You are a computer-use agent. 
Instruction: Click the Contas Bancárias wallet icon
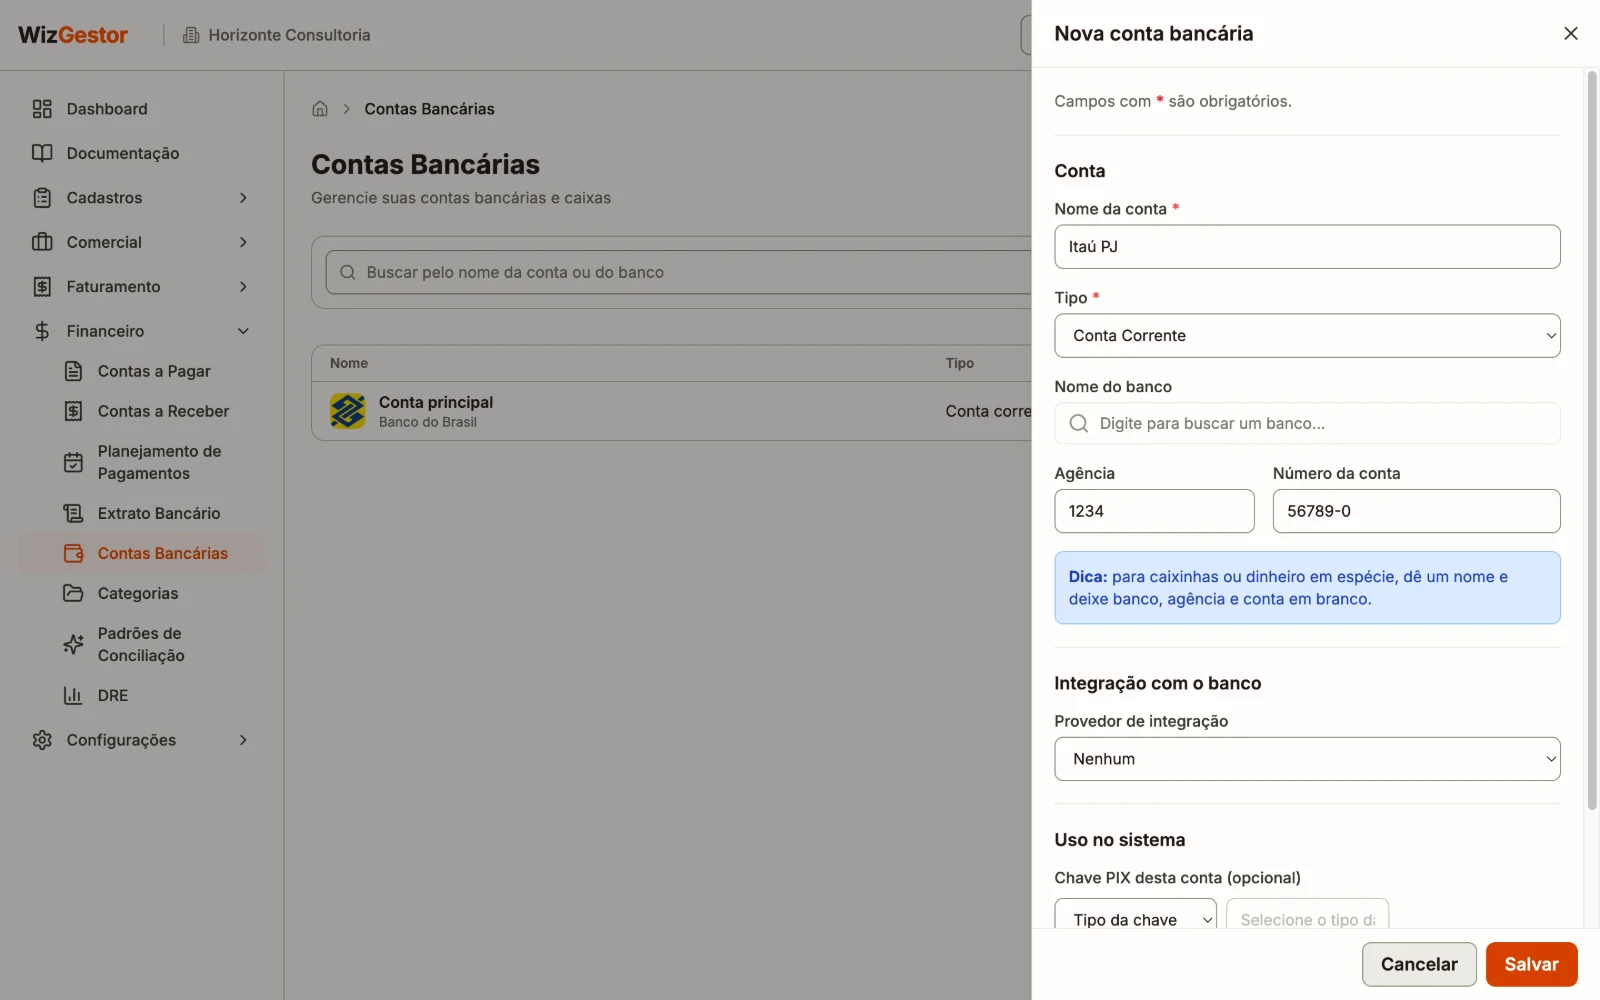tap(73, 553)
